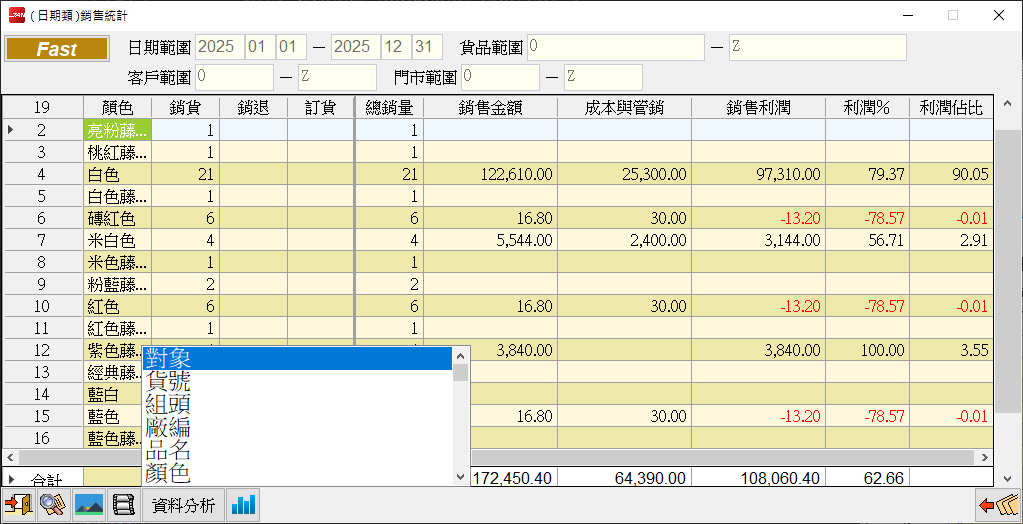Click the 資料分析 button
The image size is (1023, 524).
pos(183,504)
